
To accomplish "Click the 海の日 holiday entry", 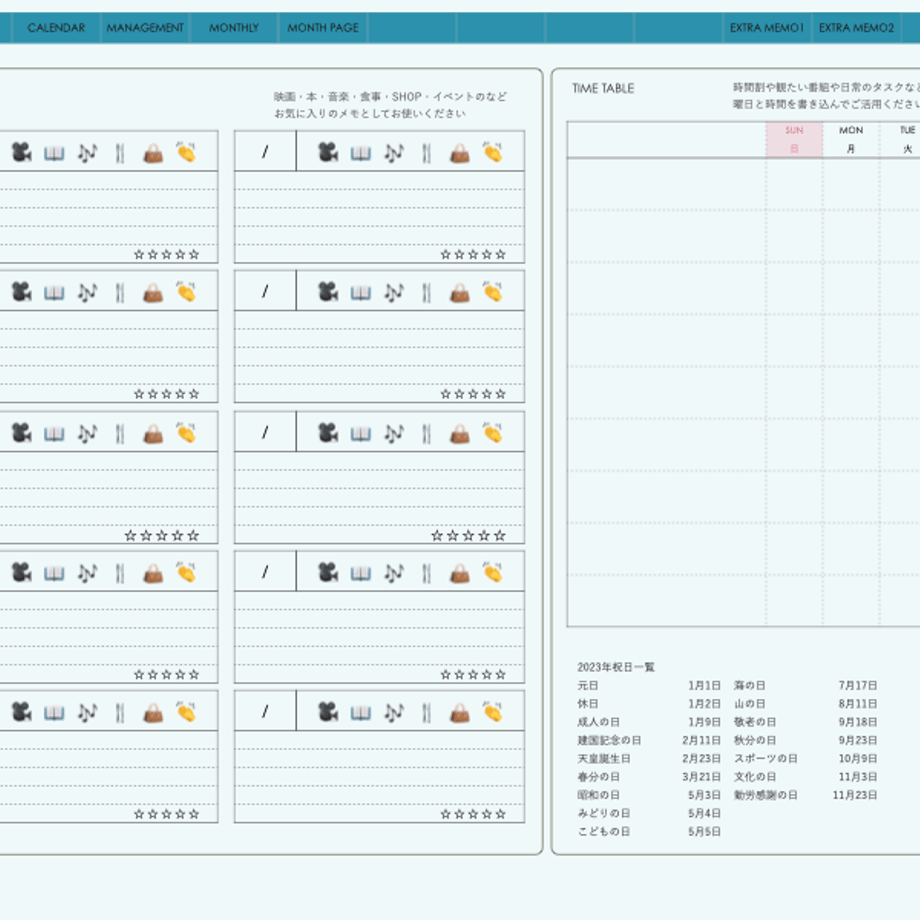I will (x=749, y=685).
